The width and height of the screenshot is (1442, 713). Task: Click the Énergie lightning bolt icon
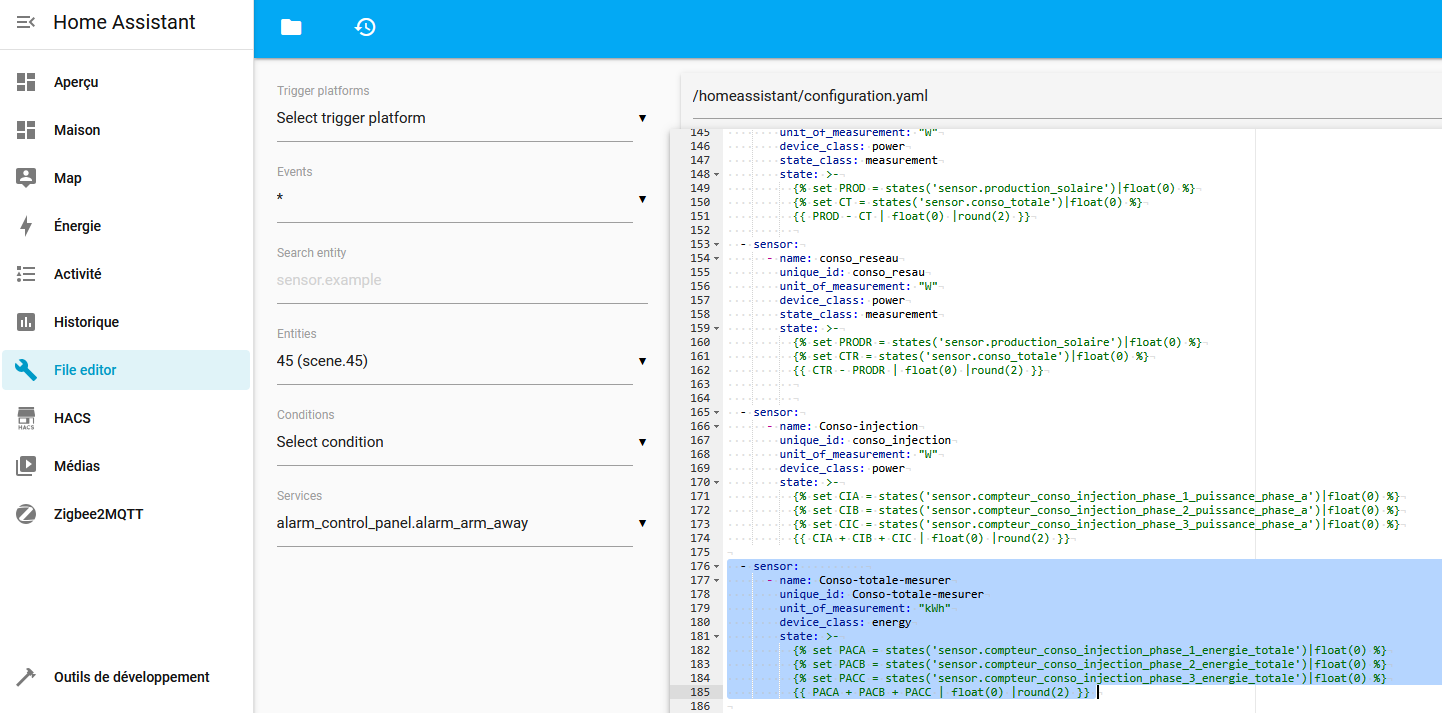26,226
